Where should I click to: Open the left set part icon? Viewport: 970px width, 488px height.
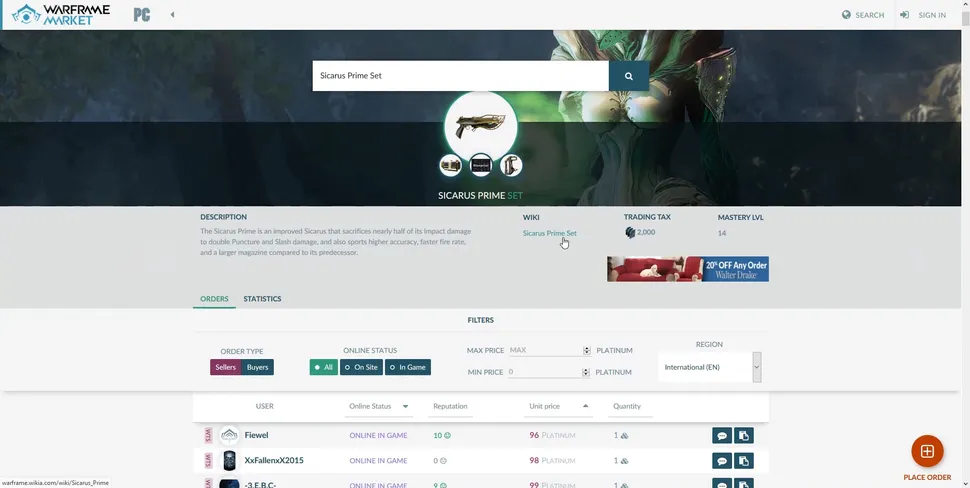pyautogui.click(x=450, y=165)
